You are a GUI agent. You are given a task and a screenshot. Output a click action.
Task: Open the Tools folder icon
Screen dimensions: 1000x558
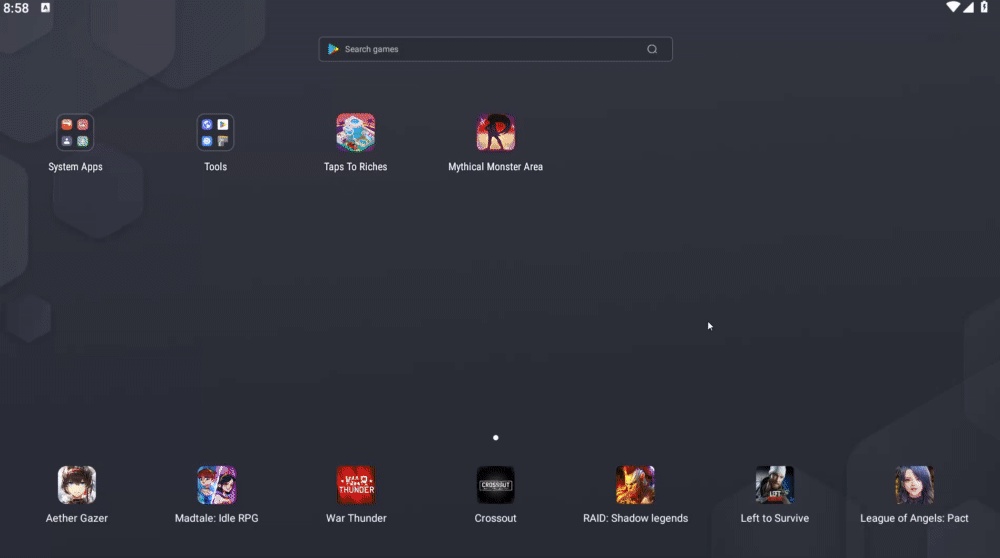coord(216,133)
